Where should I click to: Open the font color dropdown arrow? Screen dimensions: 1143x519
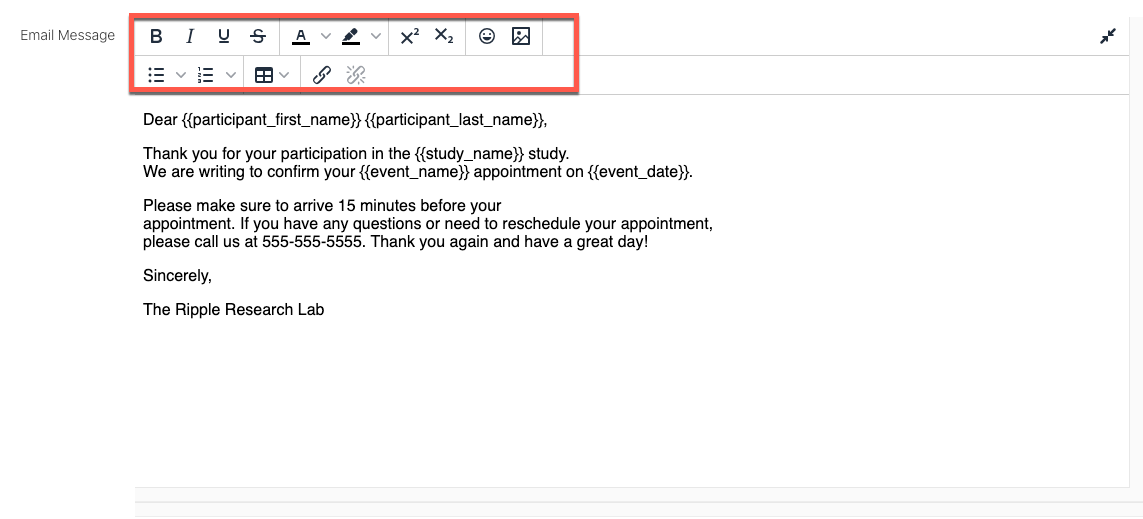coord(326,36)
